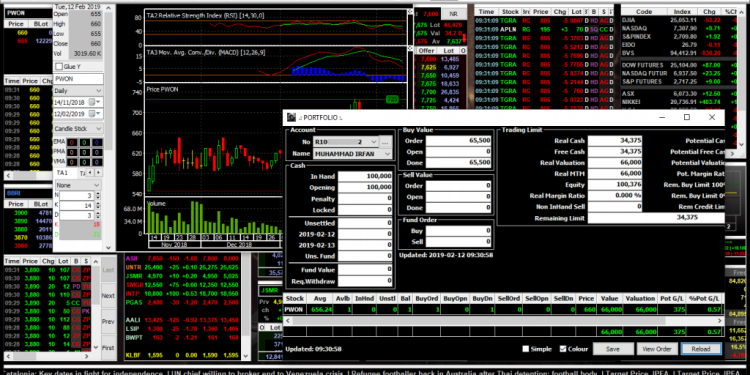Click the APLN trade row in running trades
The image size is (750, 375).
point(544,29)
